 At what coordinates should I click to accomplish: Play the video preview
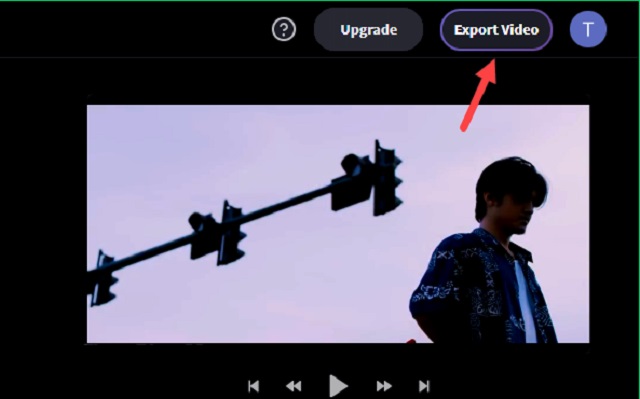pos(338,386)
